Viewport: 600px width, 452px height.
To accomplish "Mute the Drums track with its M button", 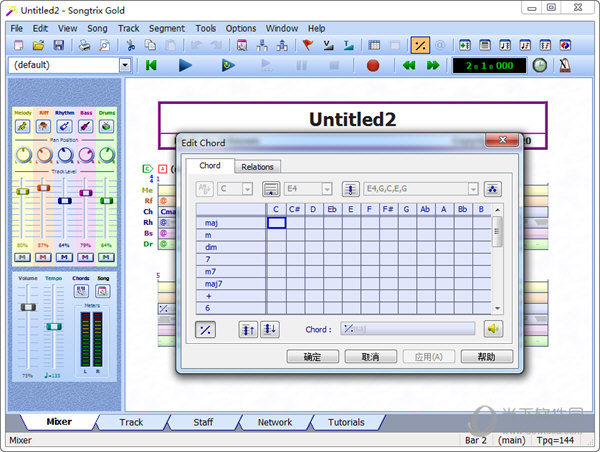I will click(x=106, y=257).
